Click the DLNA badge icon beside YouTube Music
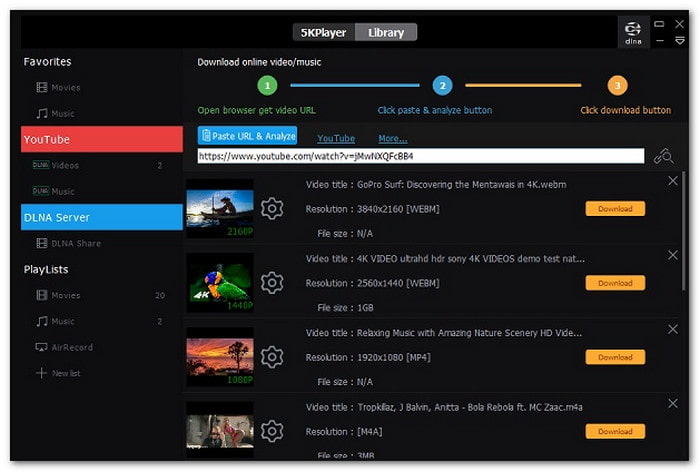 coord(41,191)
